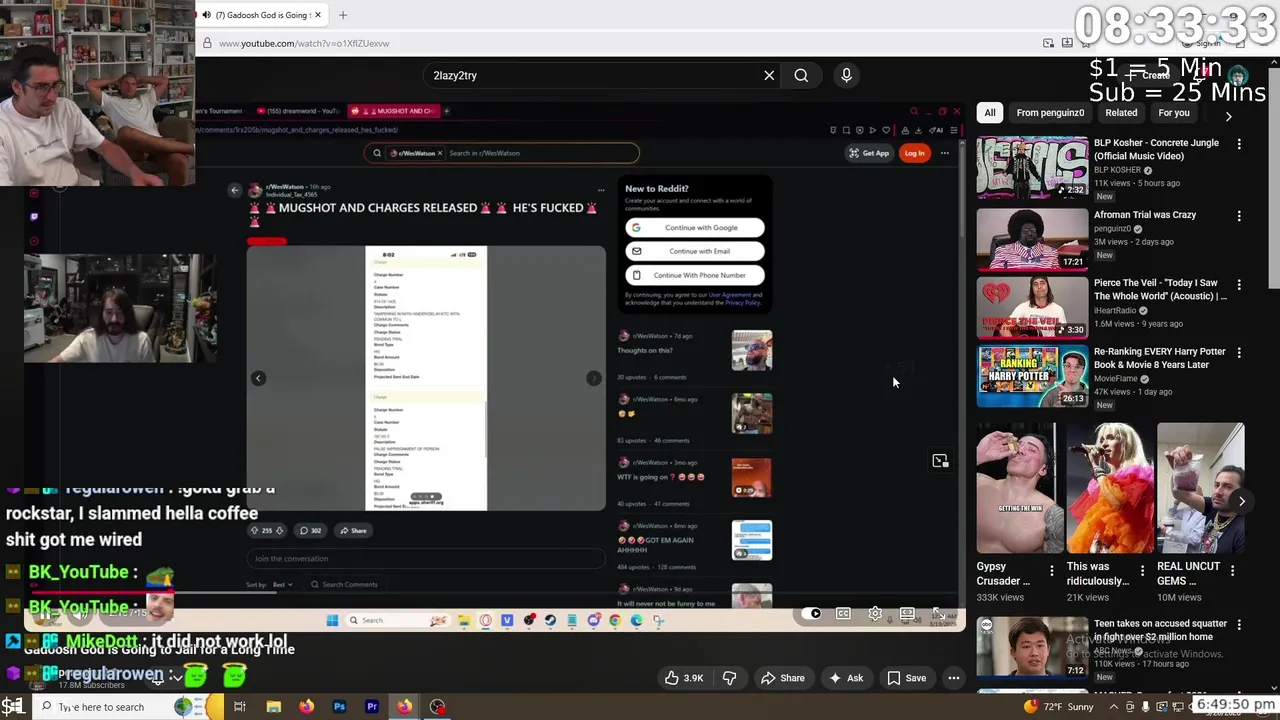Open options for Afroman Trial video

pyautogui.click(x=1239, y=216)
